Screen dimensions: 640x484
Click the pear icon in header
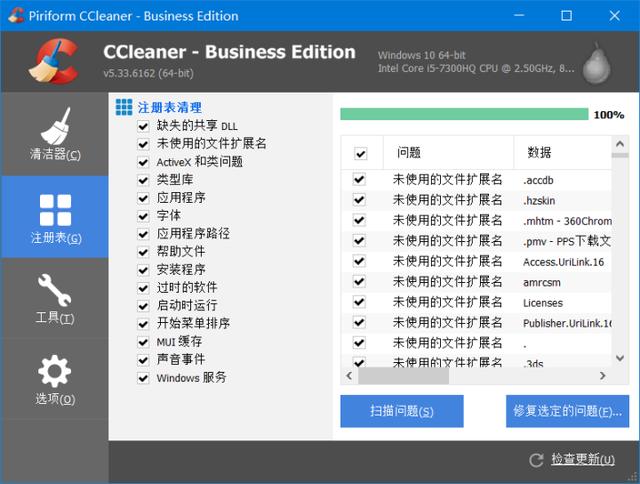596,63
